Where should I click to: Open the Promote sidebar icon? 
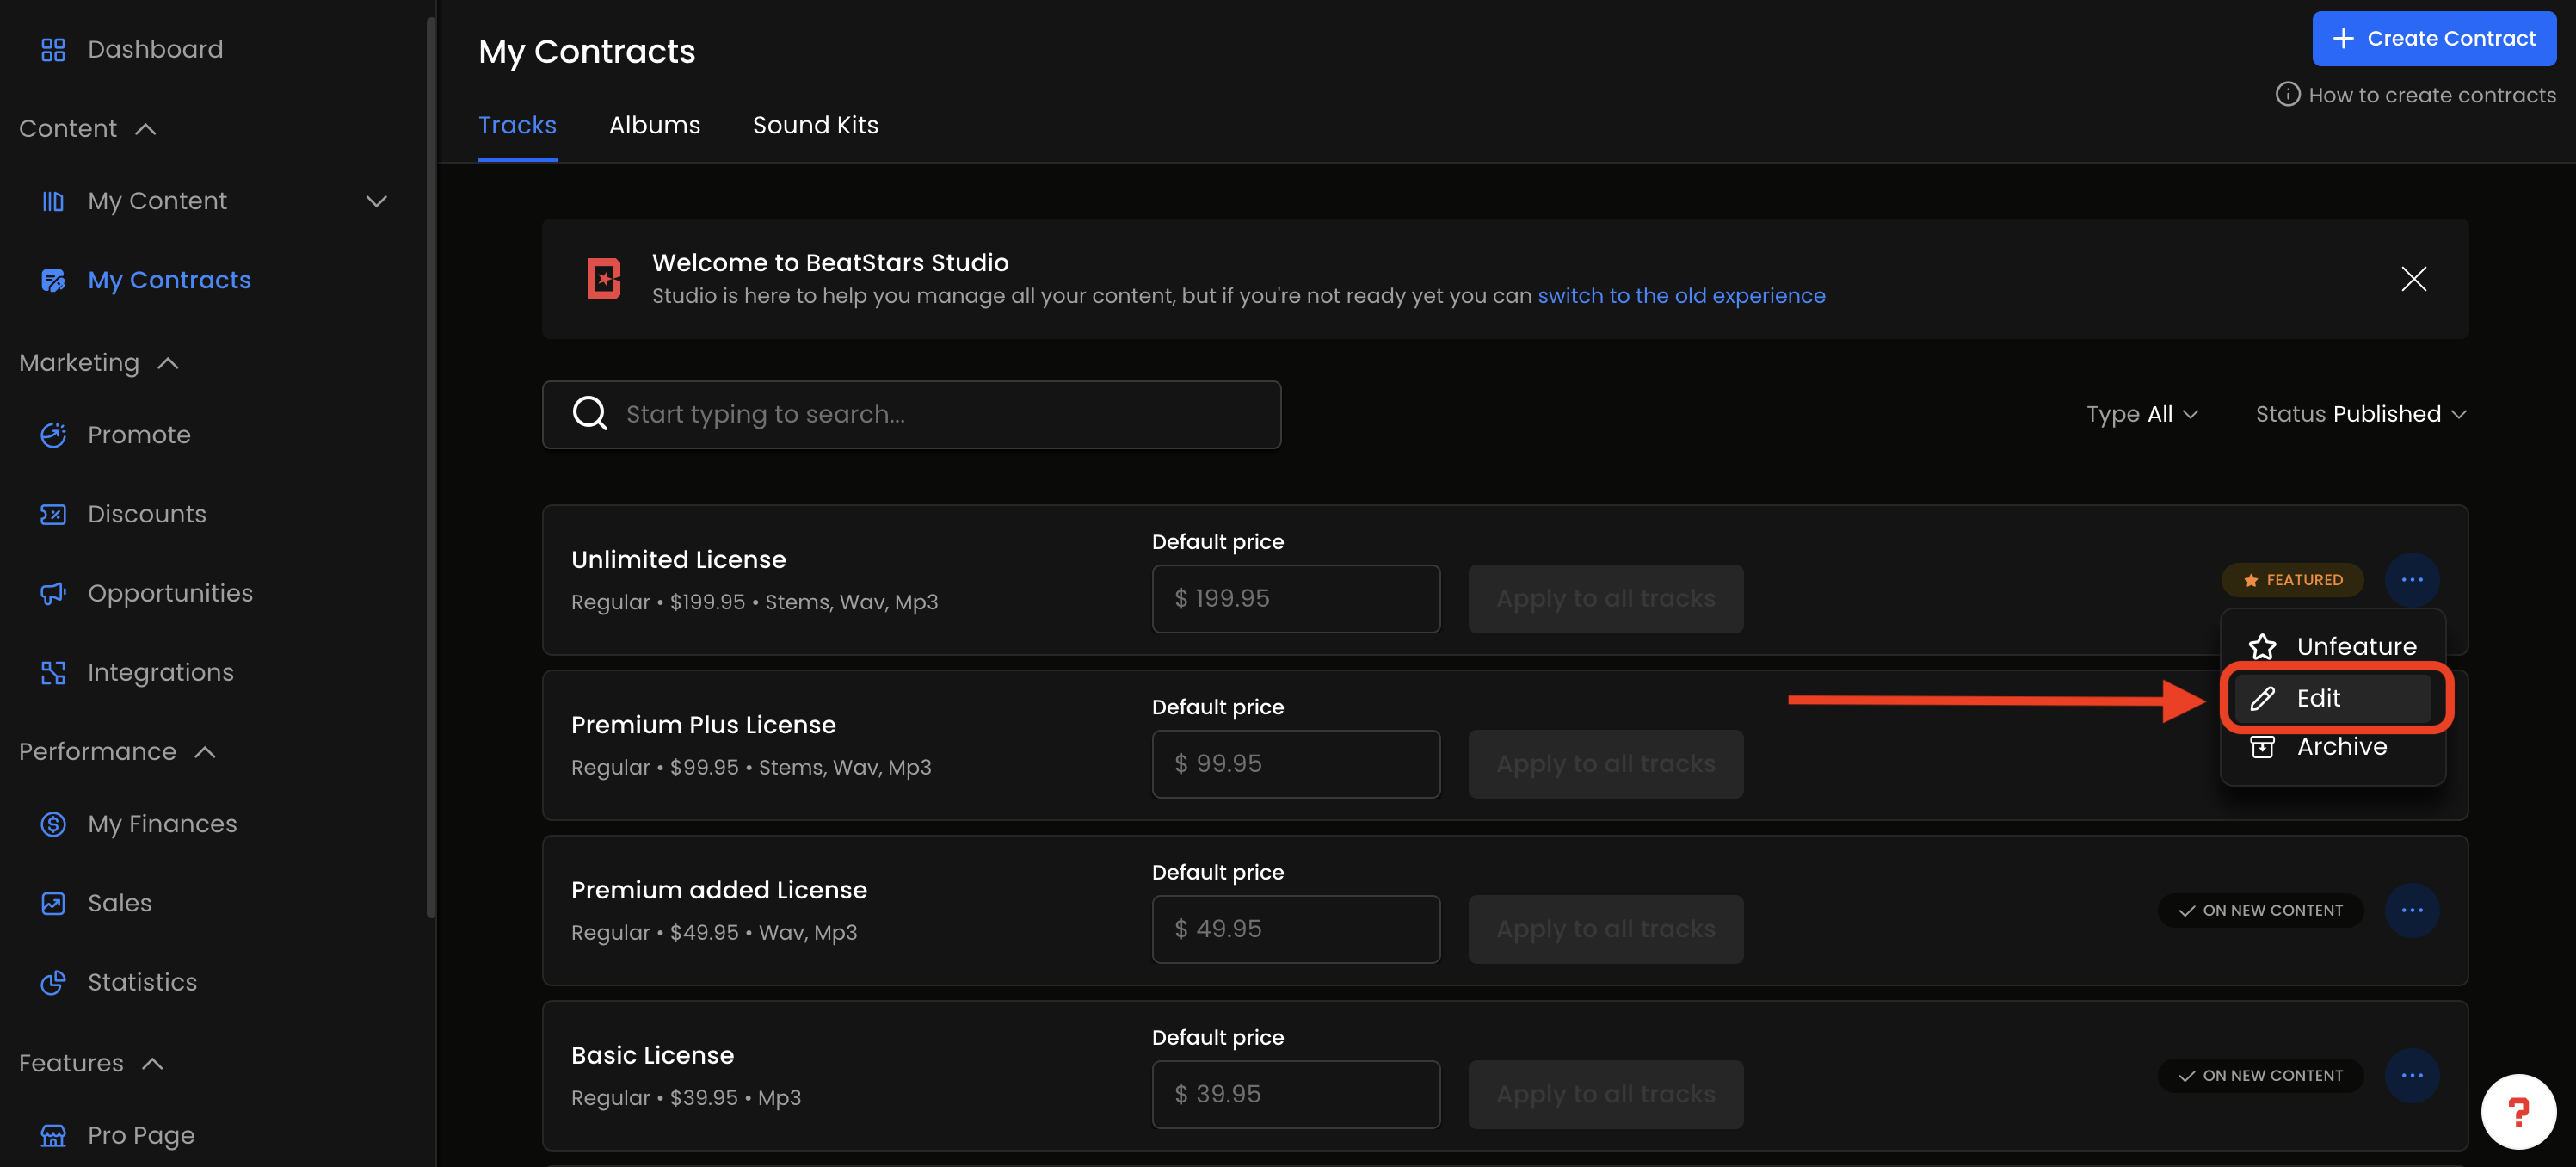pyautogui.click(x=53, y=435)
